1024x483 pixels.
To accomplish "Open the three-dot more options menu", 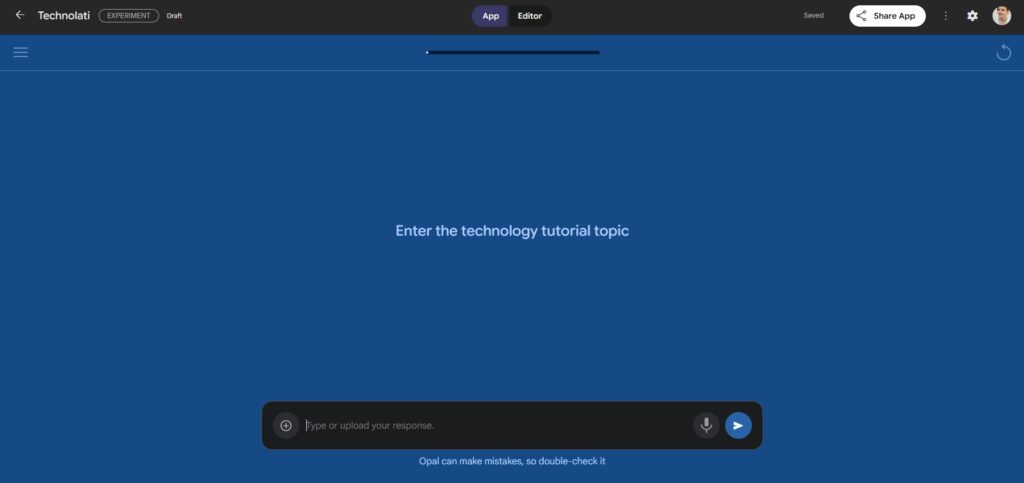I will pyautogui.click(x=946, y=16).
